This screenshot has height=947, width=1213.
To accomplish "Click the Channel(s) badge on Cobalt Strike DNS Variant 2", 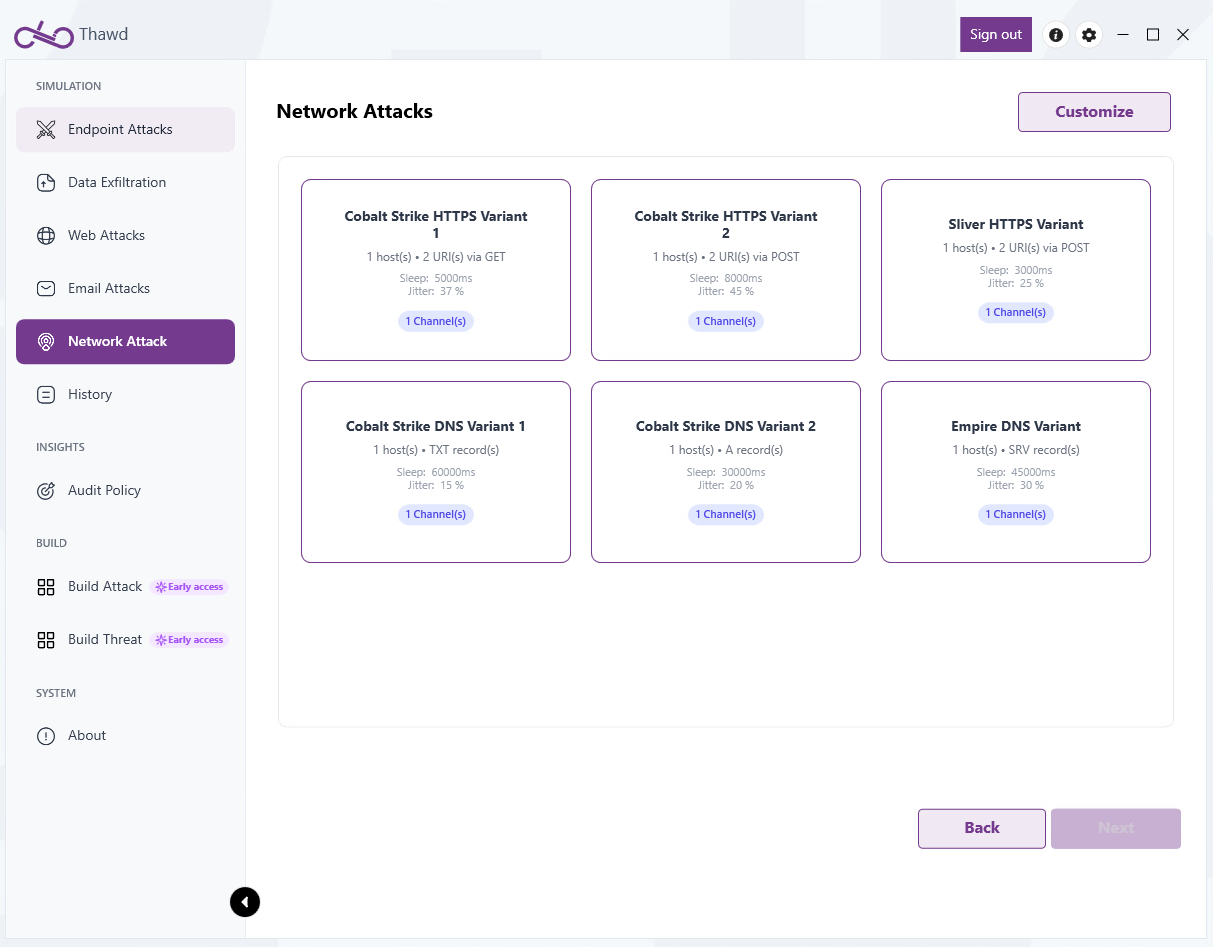I will coord(726,515).
